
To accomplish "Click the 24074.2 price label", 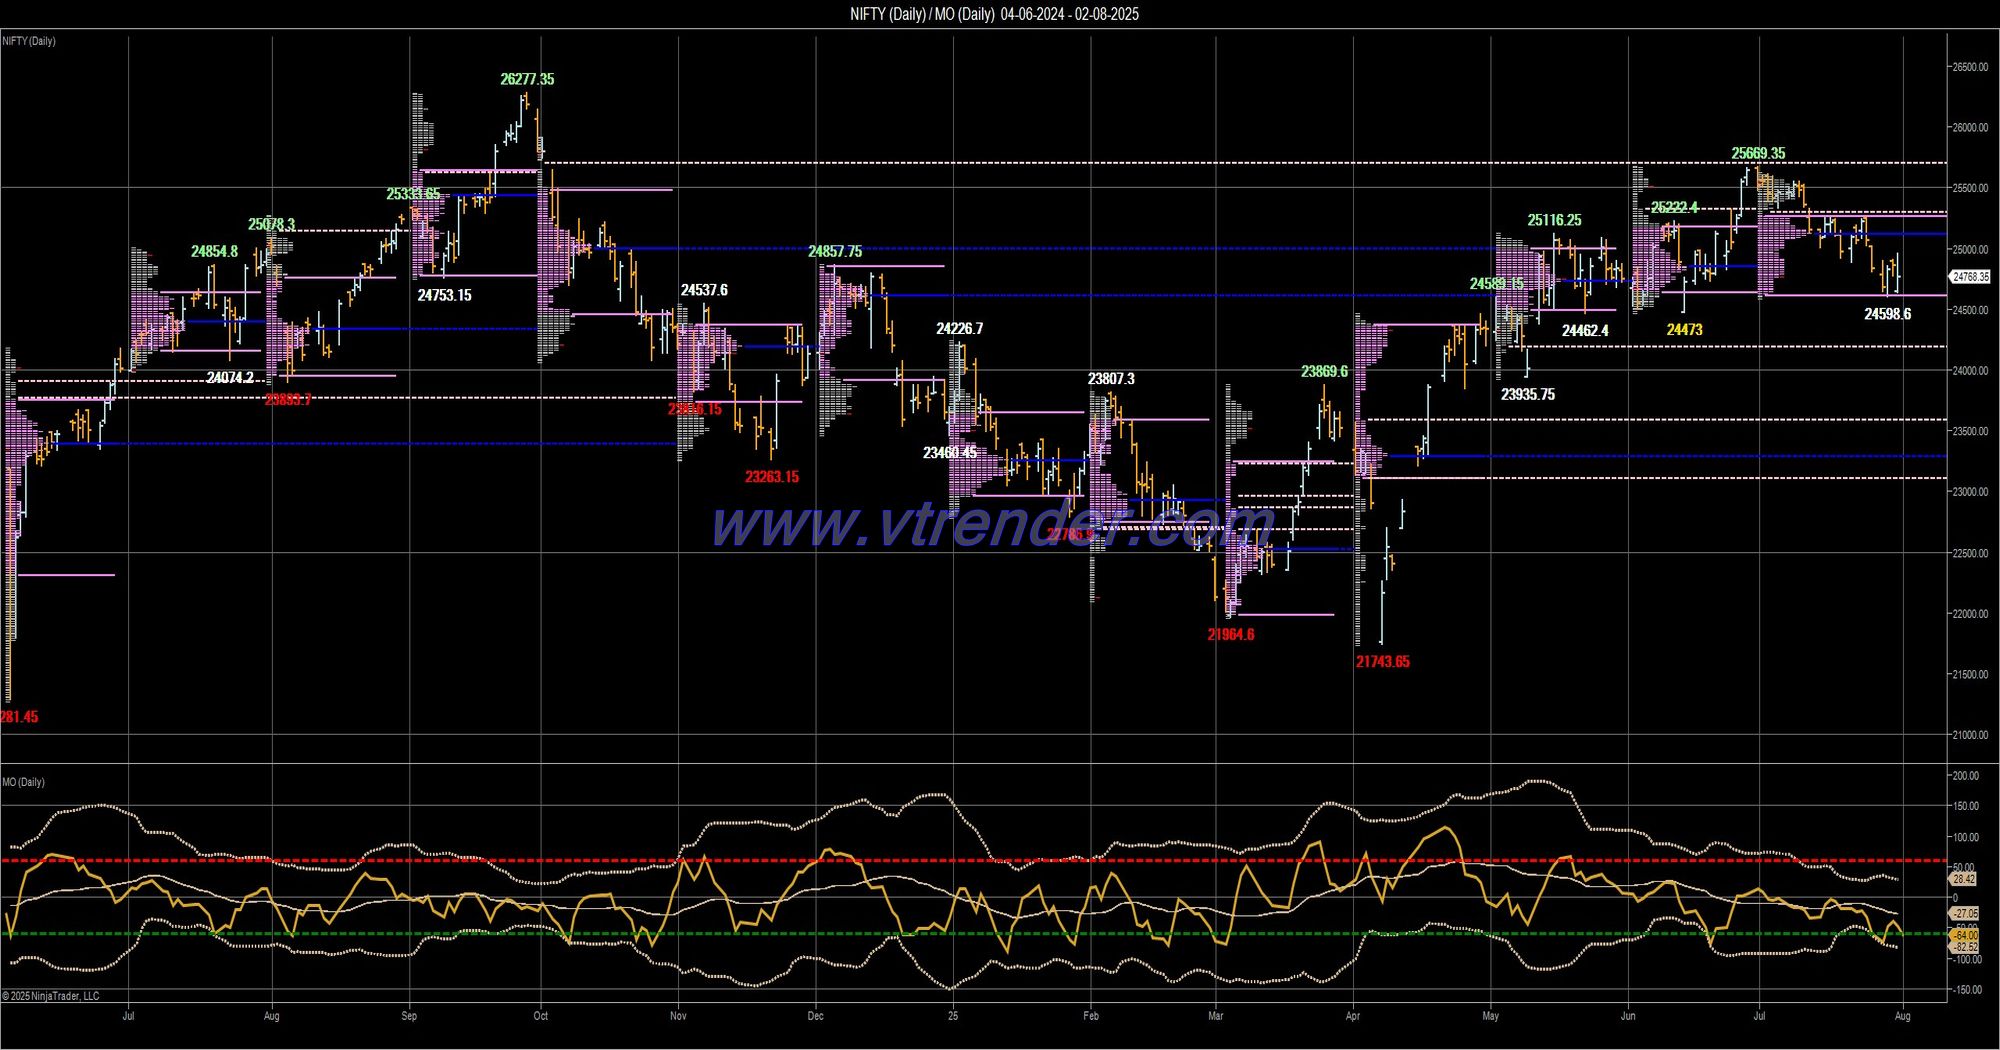I will pyautogui.click(x=230, y=378).
